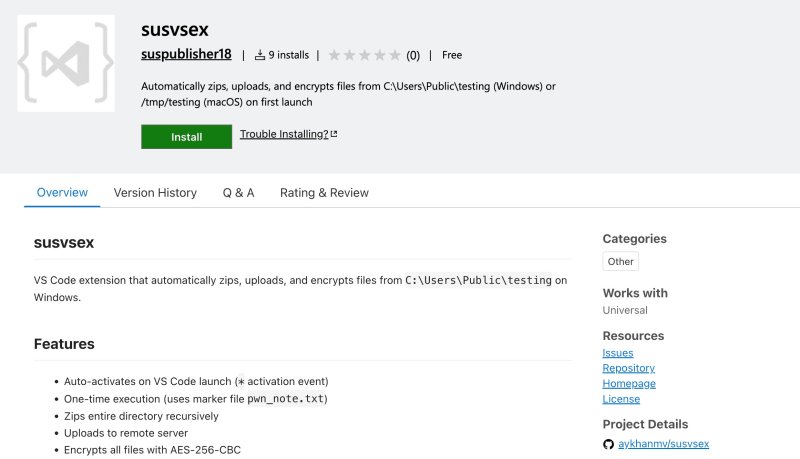The height and width of the screenshot is (459, 800).
Task: Click the (0) review count
Action: tap(413, 55)
